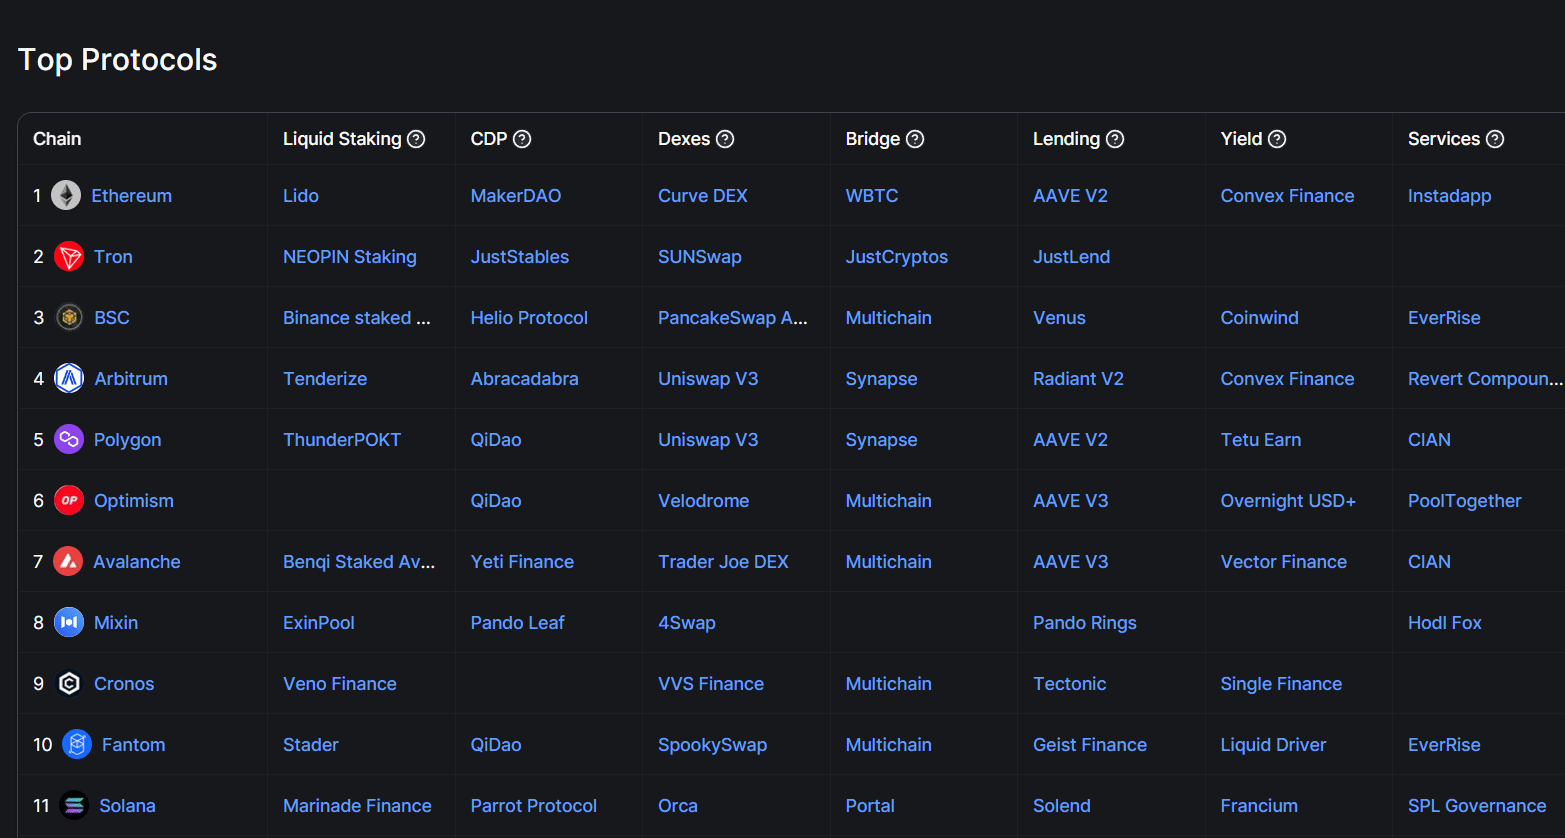The width and height of the screenshot is (1565, 838).
Task: Click the red Optimism OP icon
Action: [x=69, y=501]
